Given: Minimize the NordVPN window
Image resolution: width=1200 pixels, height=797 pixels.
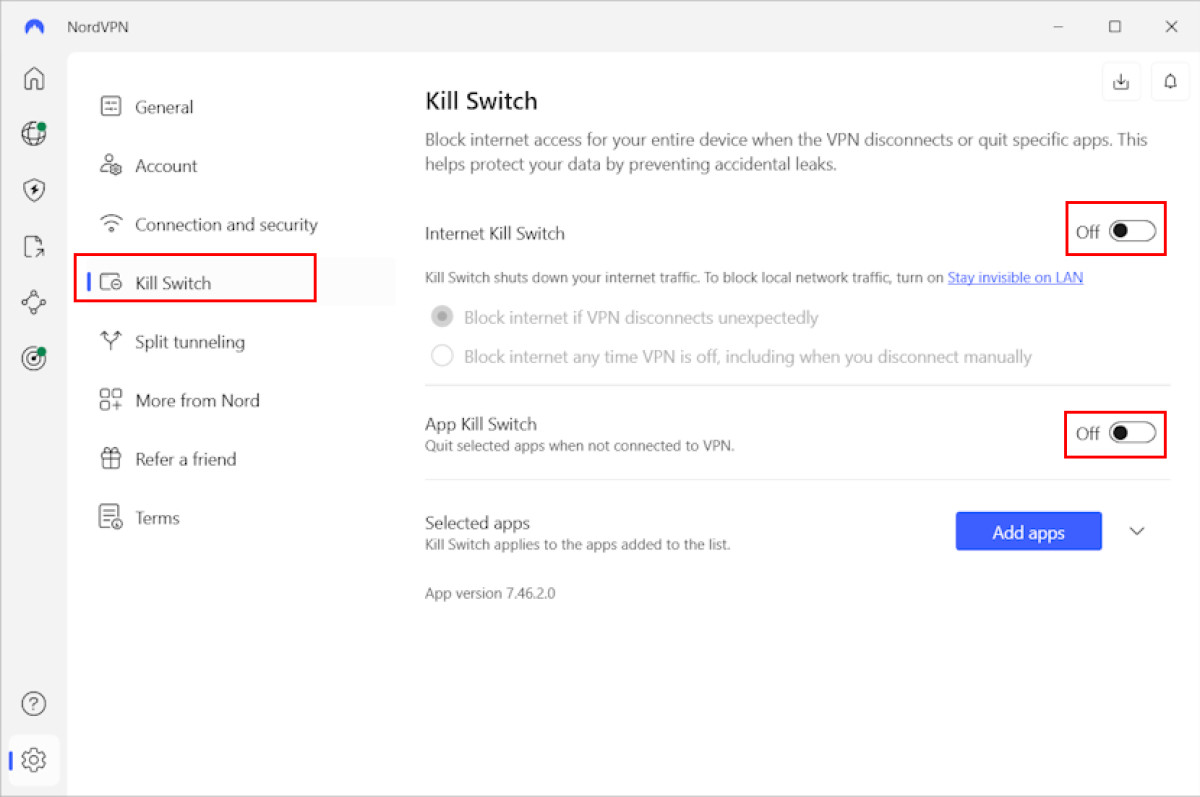Looking at the screenshot, I should coord(1058,27).
